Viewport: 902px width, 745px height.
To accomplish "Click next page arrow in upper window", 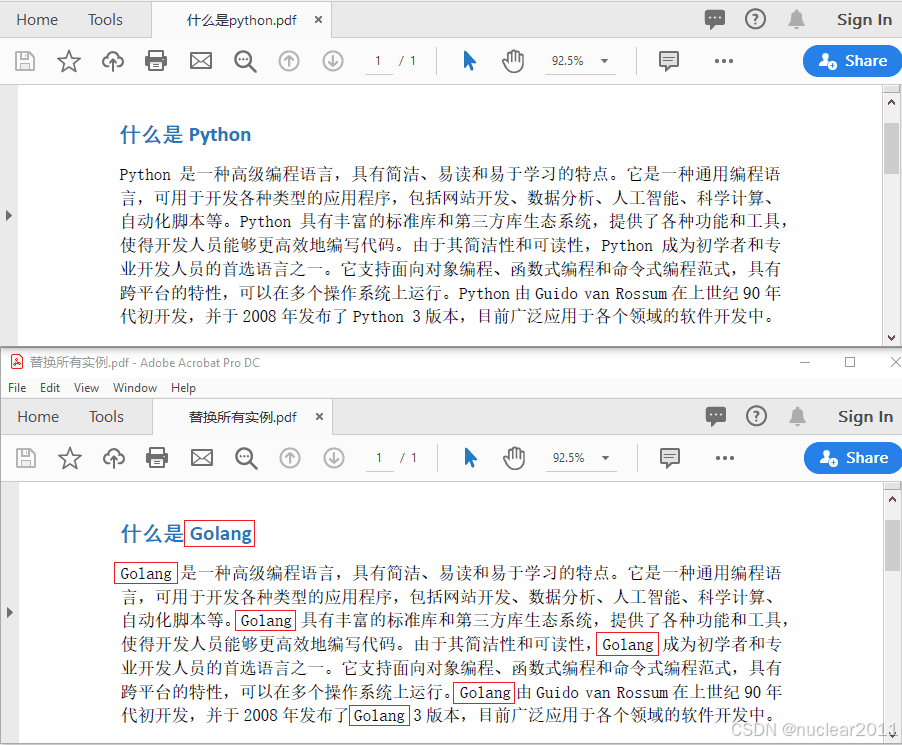I will coord(332,60).
